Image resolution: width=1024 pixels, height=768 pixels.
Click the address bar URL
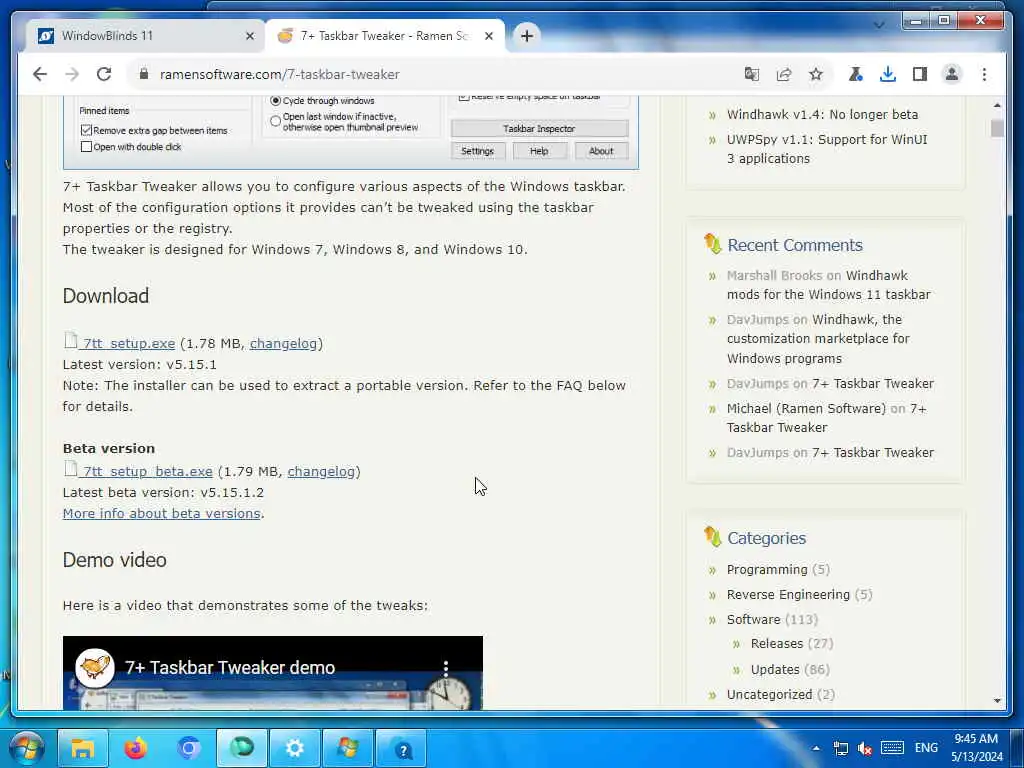280,74
